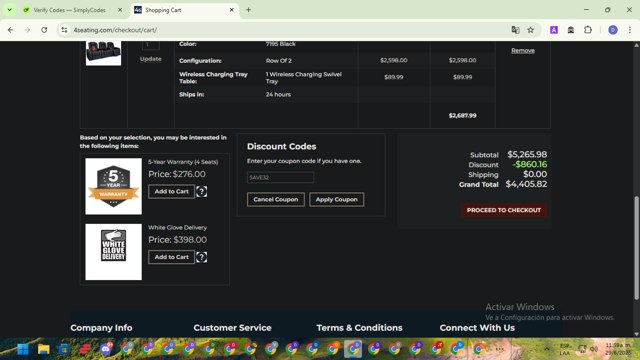
Task: Open the White Glove Delivery image
Action: (113, 252)
